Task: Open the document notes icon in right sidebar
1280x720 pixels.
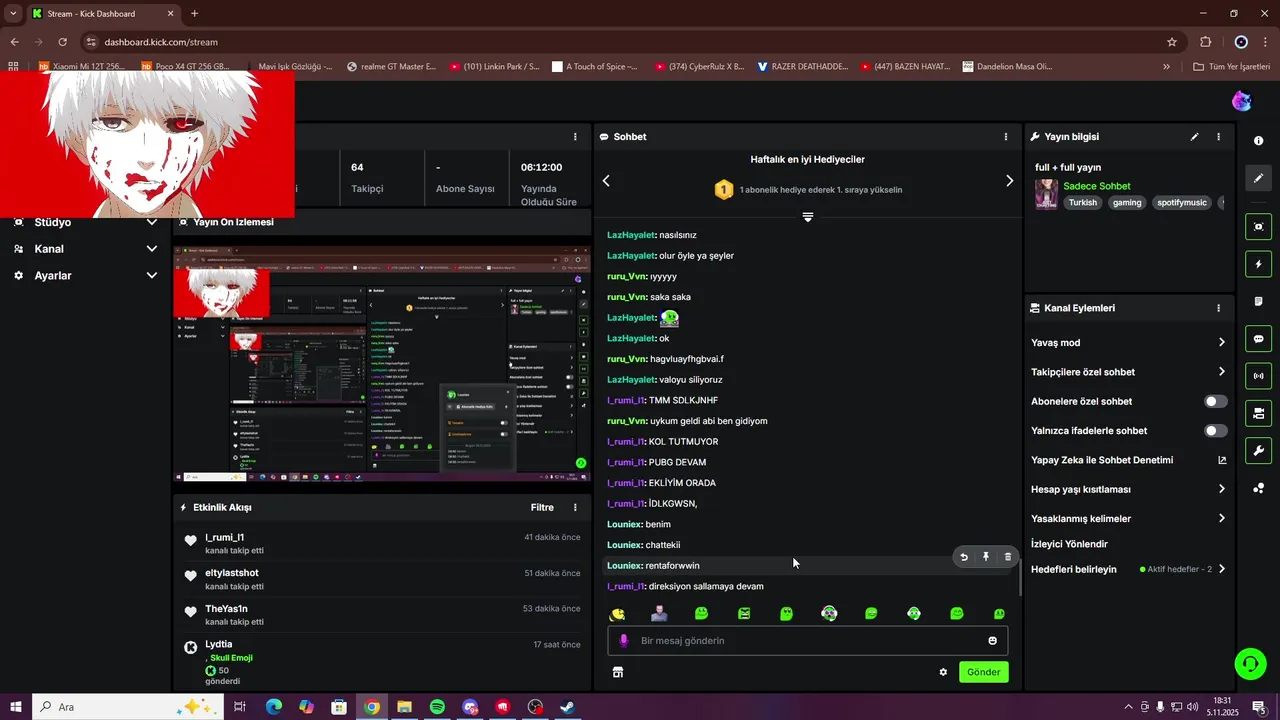Action: pyautogui.click(x=1259, y=301)
